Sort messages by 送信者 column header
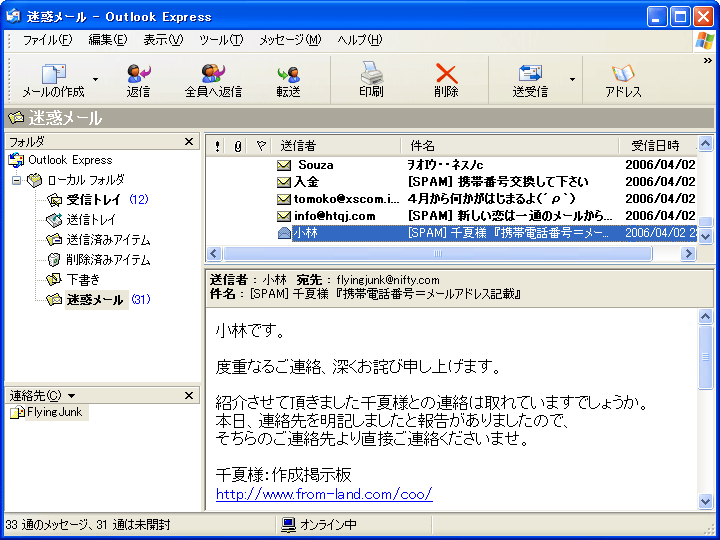720x540 pixels. [337, 146]
